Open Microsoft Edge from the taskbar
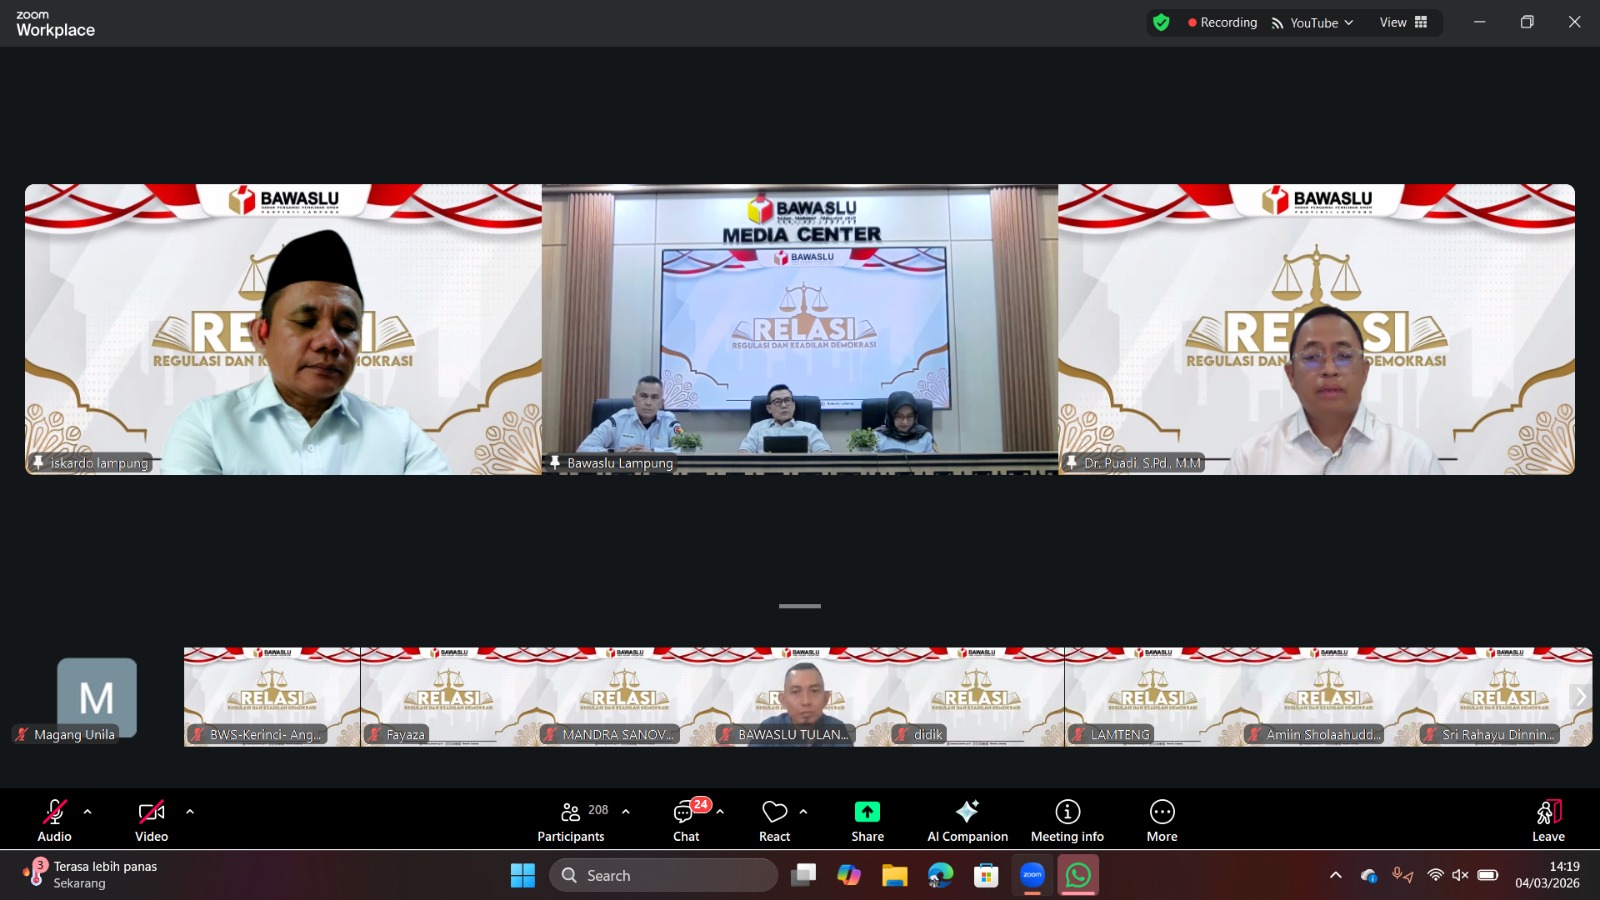Screen dimensions: 1600x900 (x=940, y=875)
